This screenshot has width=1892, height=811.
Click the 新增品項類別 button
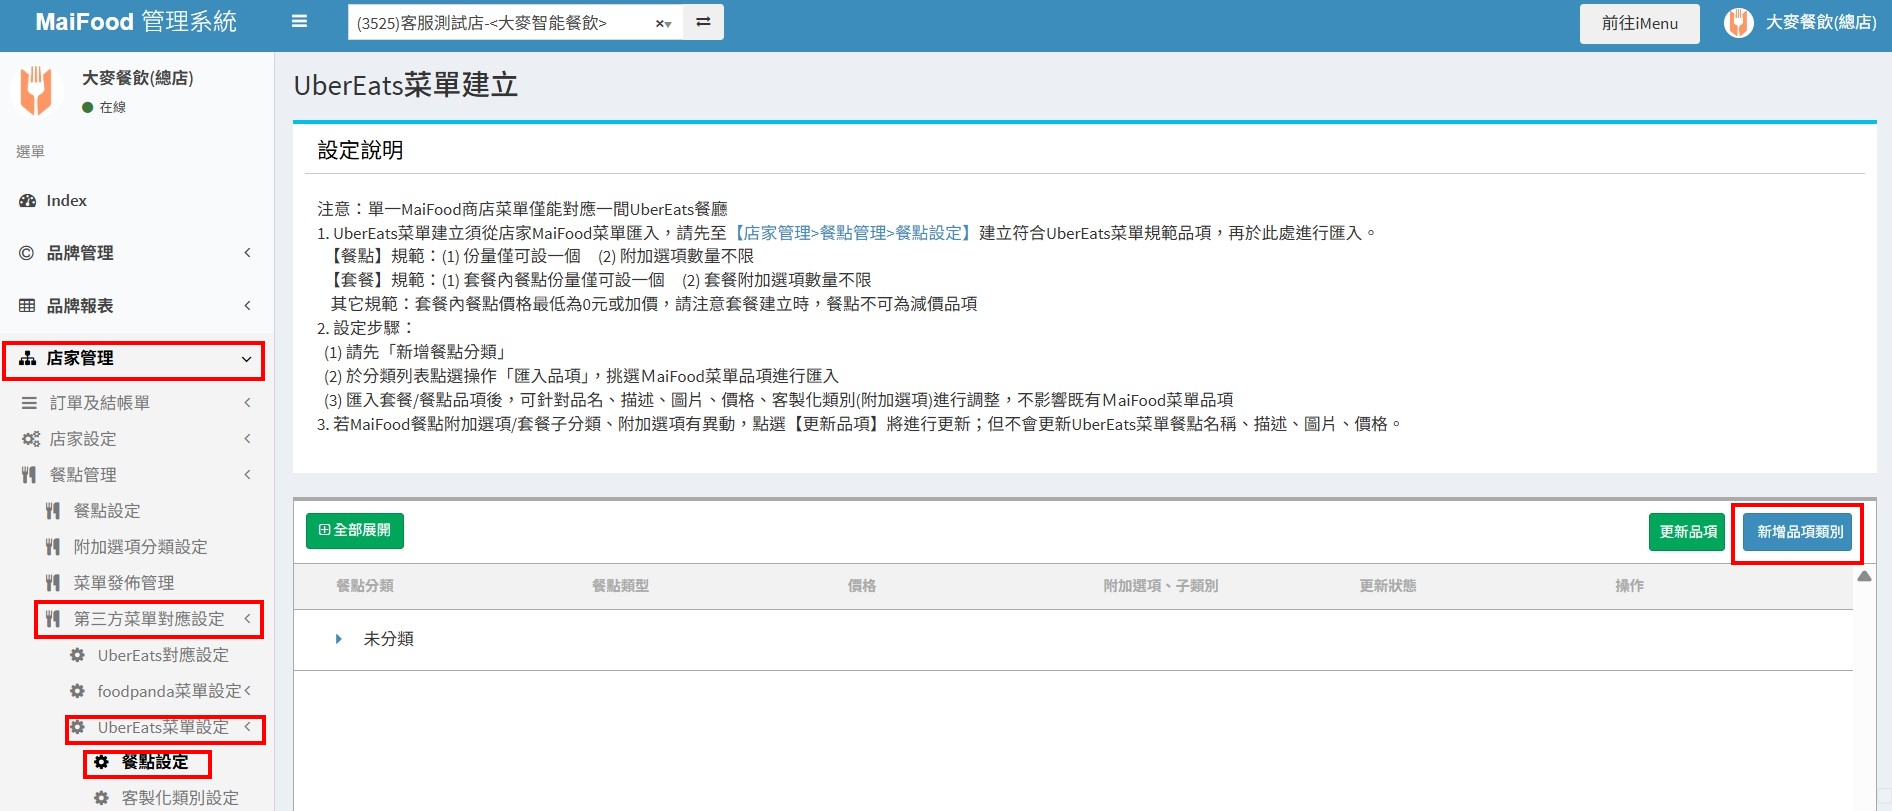(1799, 532)
